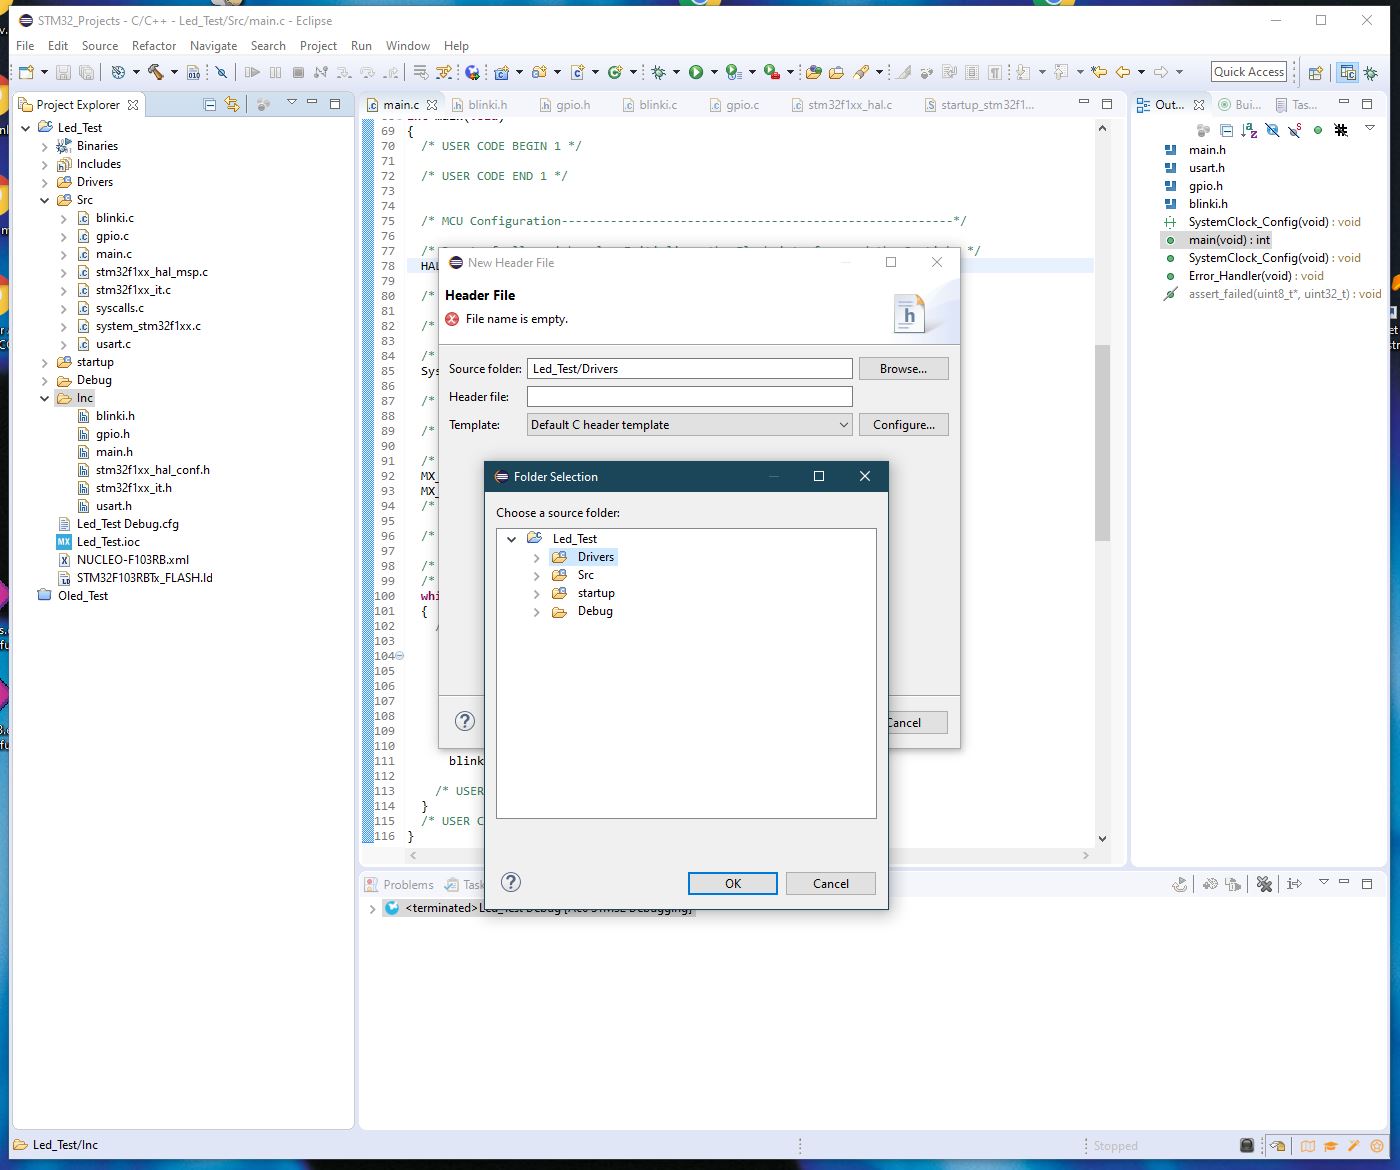Switch to C/C++ perspective icon
Image resolution: width=1400 pixels, height=1170 pixels.
[1348, 72]
